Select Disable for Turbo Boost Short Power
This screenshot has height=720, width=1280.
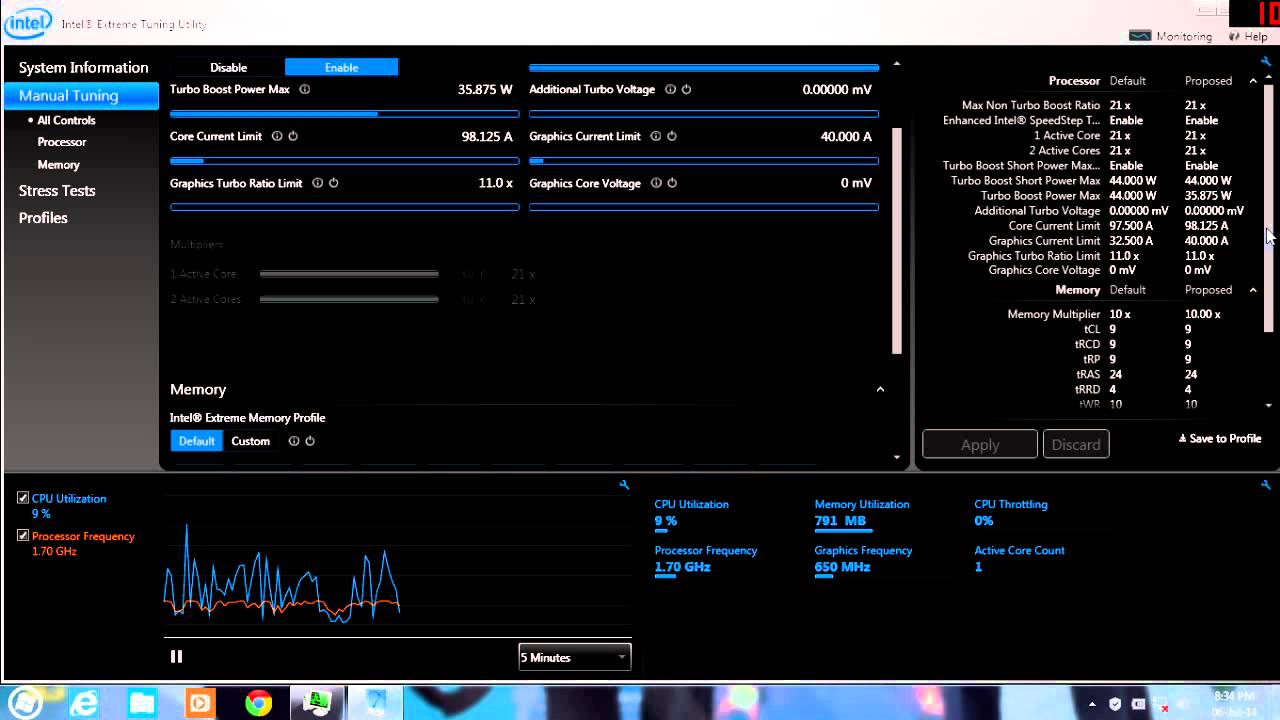(x=228, y=67)
